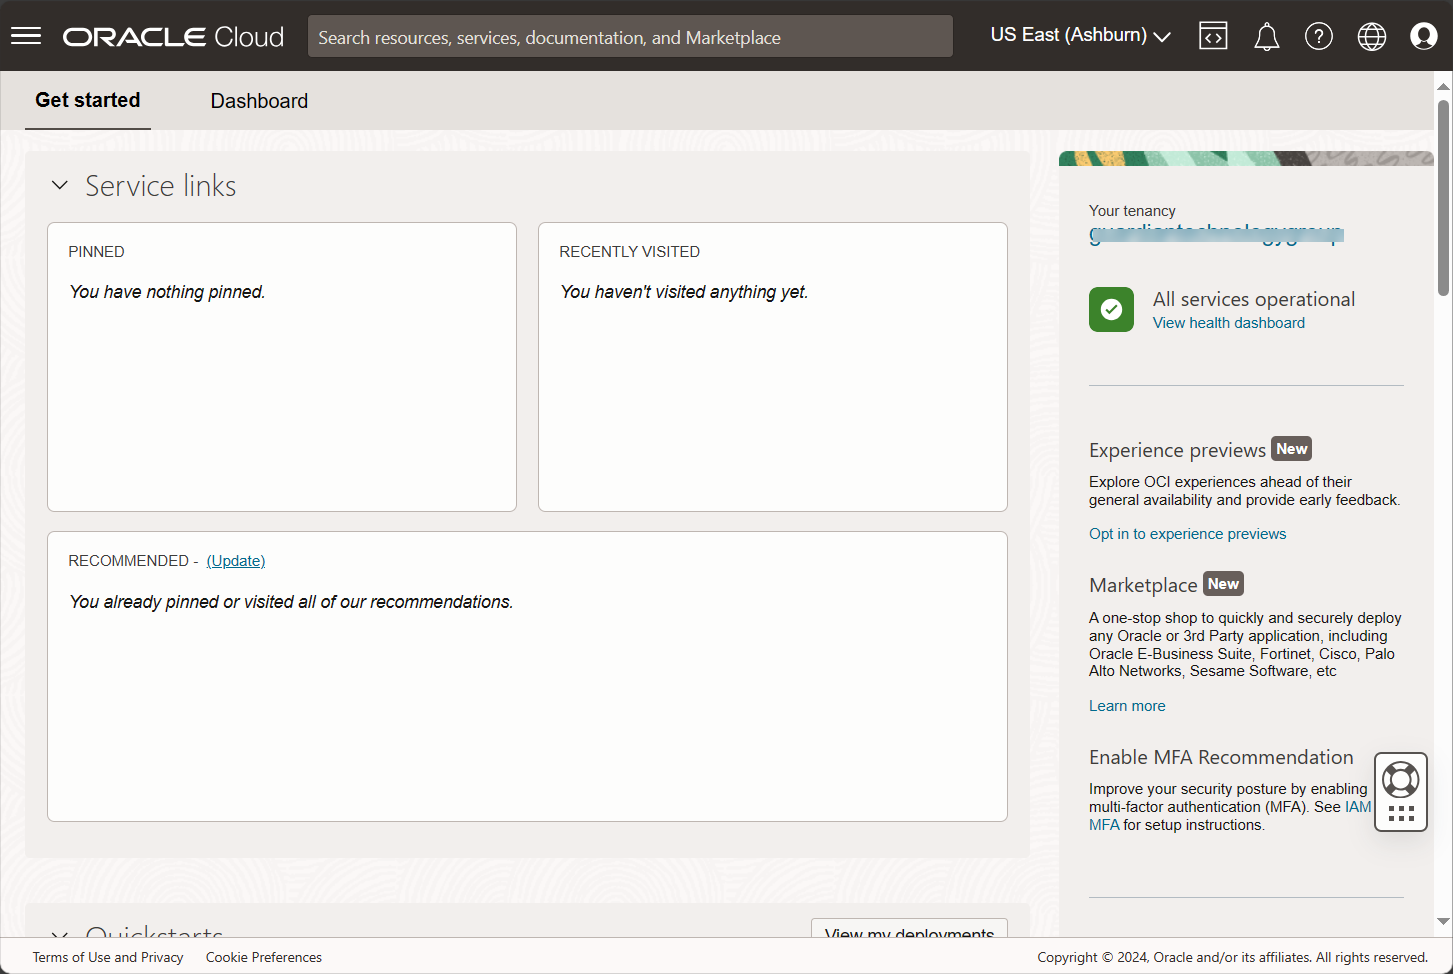The image size is (1453, 974).
Task: Click the vertical page scrollbar
Action: tap(1443, 200)
